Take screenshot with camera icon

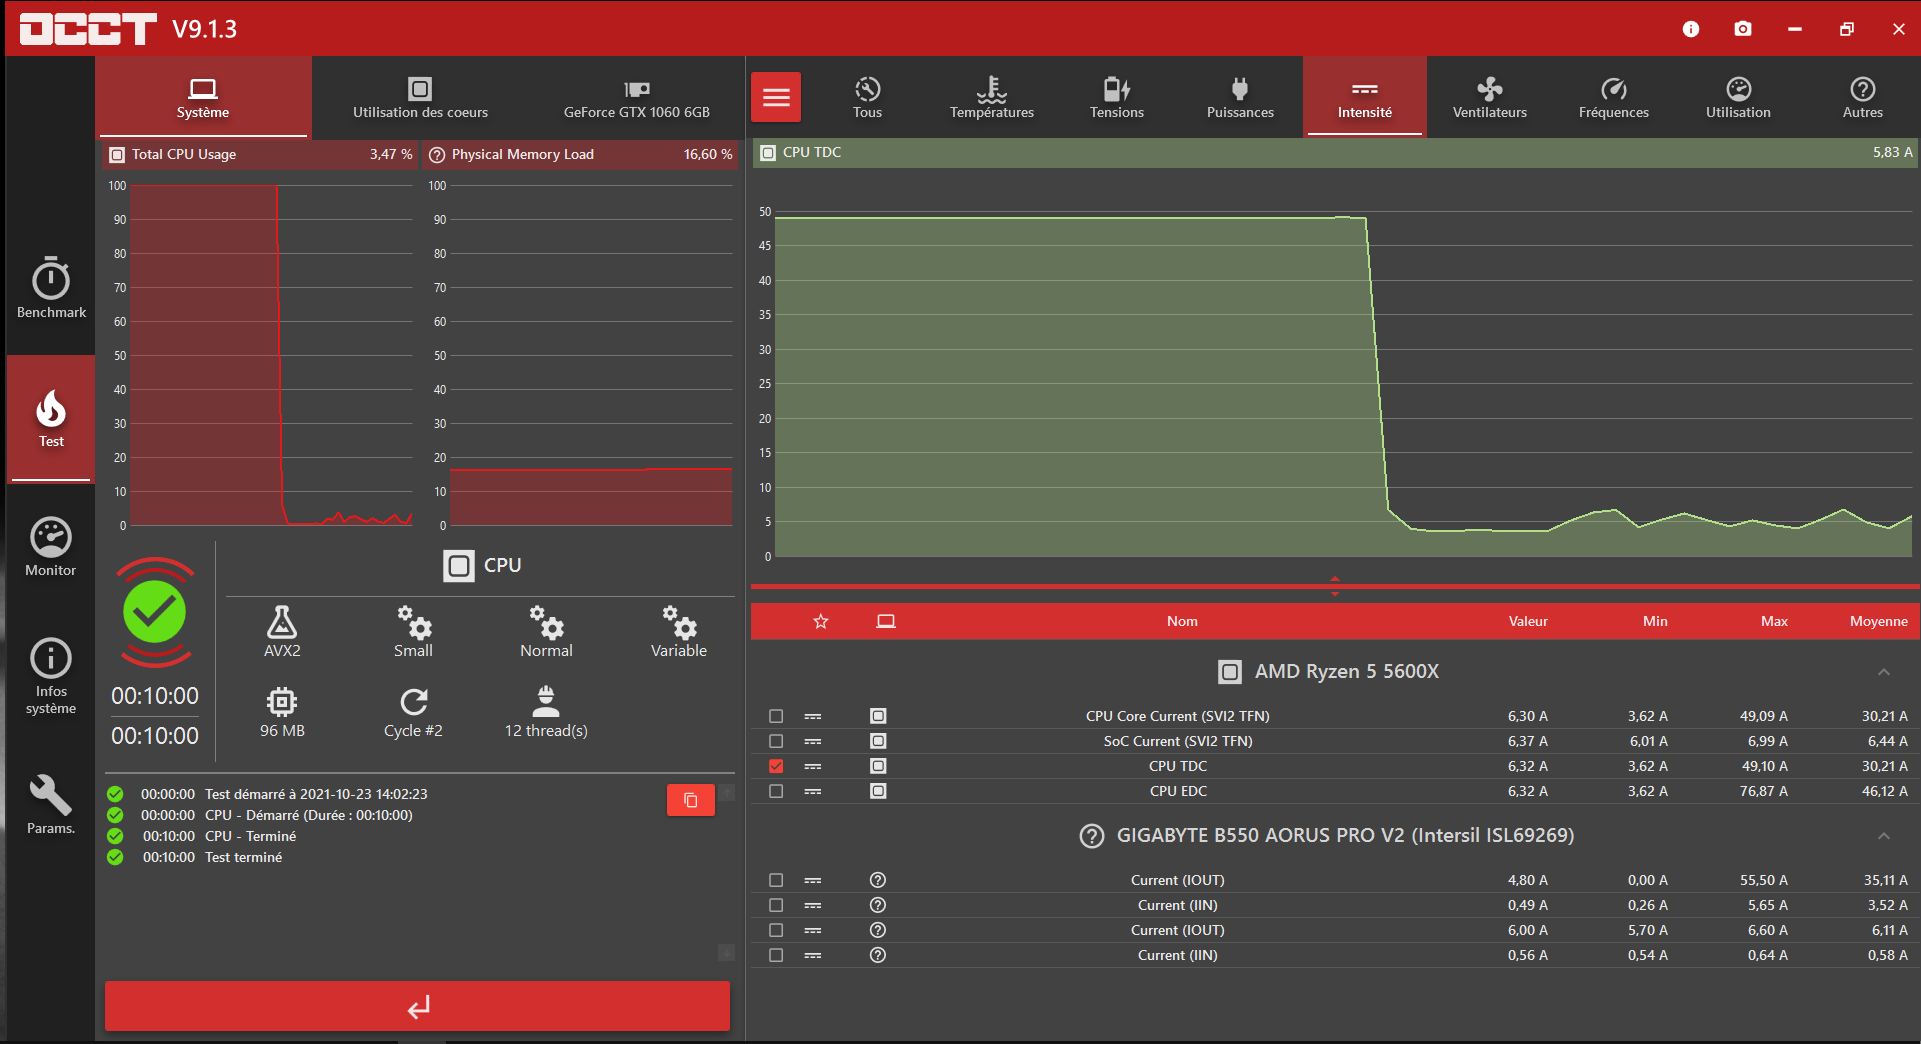tap(1743, 29)
